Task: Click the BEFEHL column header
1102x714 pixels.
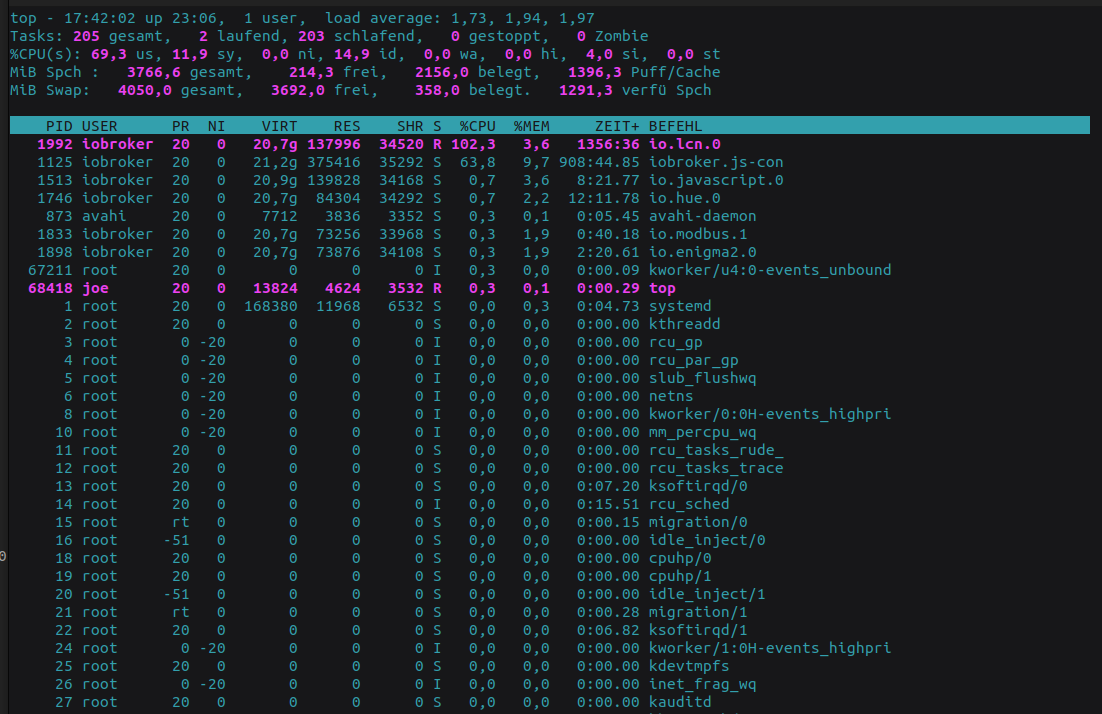Action: [676, 126]
